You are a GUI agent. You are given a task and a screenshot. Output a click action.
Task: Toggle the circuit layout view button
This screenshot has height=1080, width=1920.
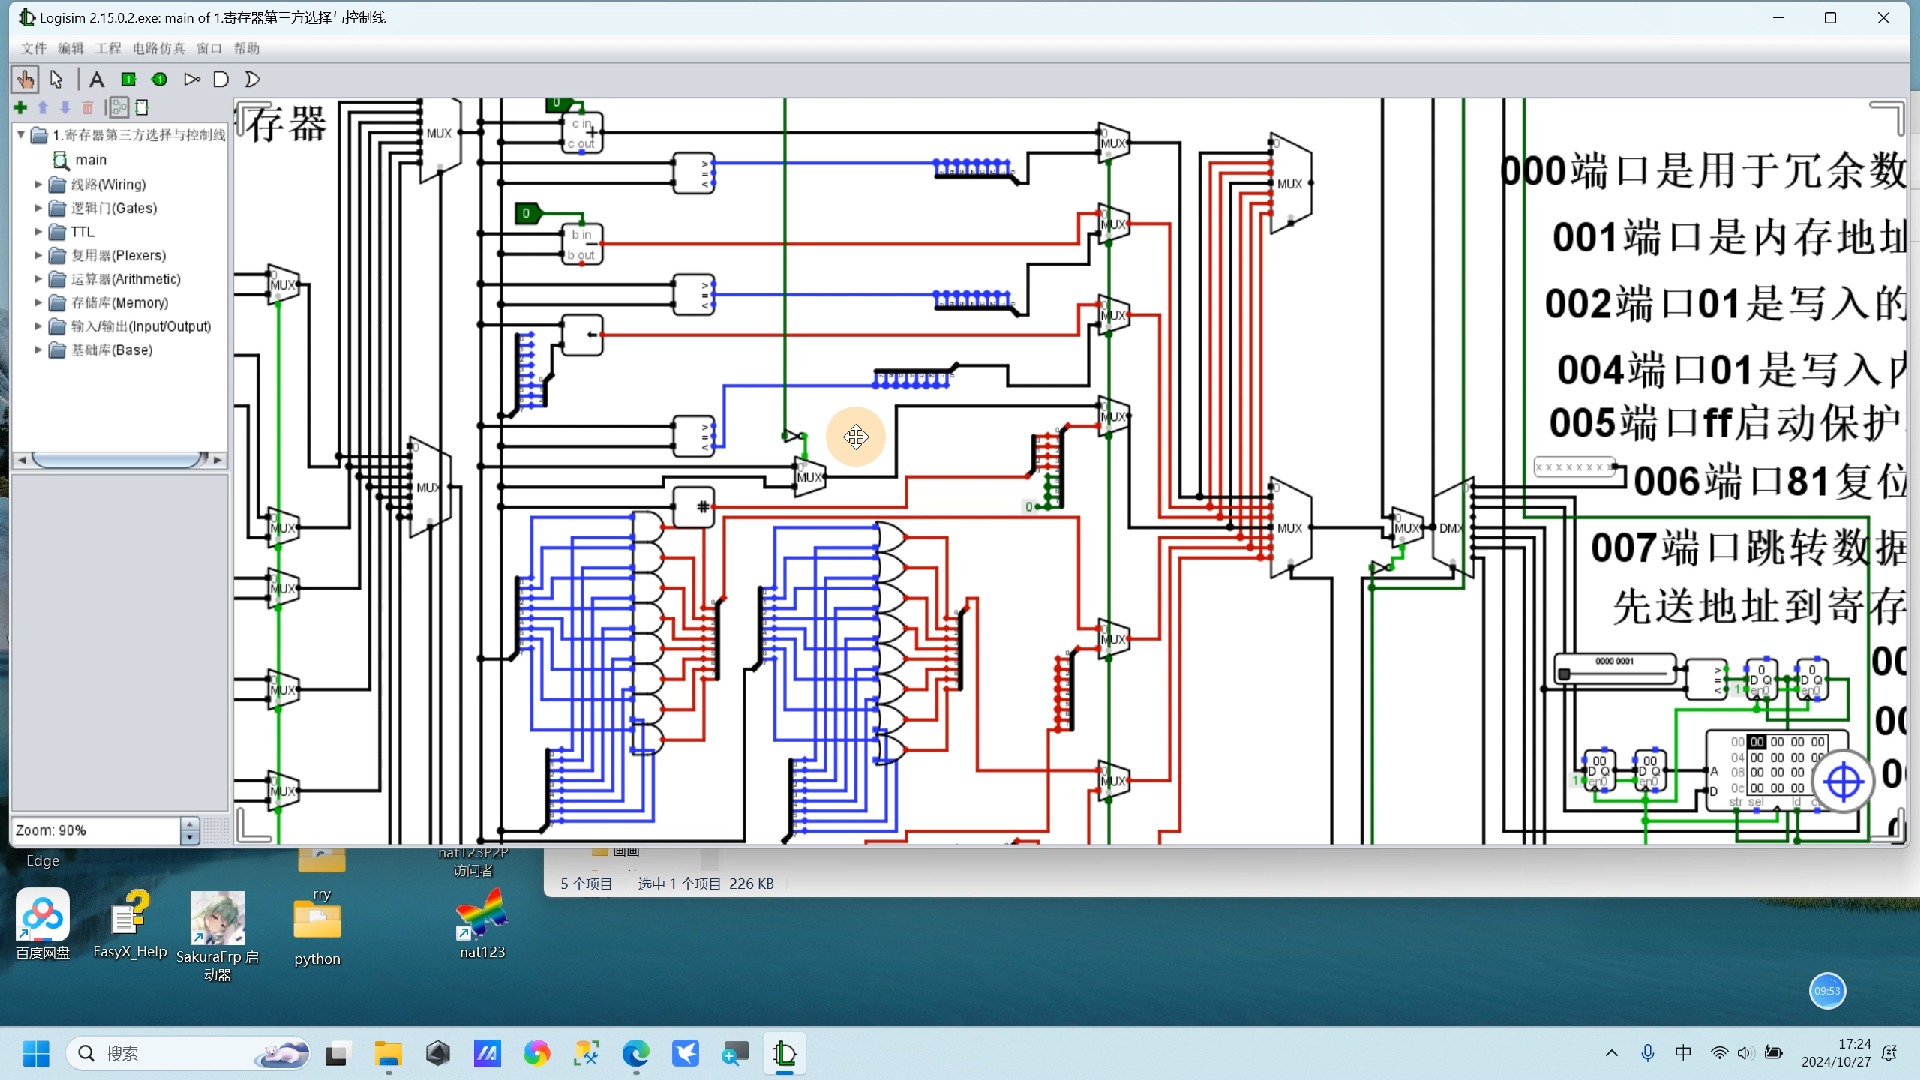(119, 107)
